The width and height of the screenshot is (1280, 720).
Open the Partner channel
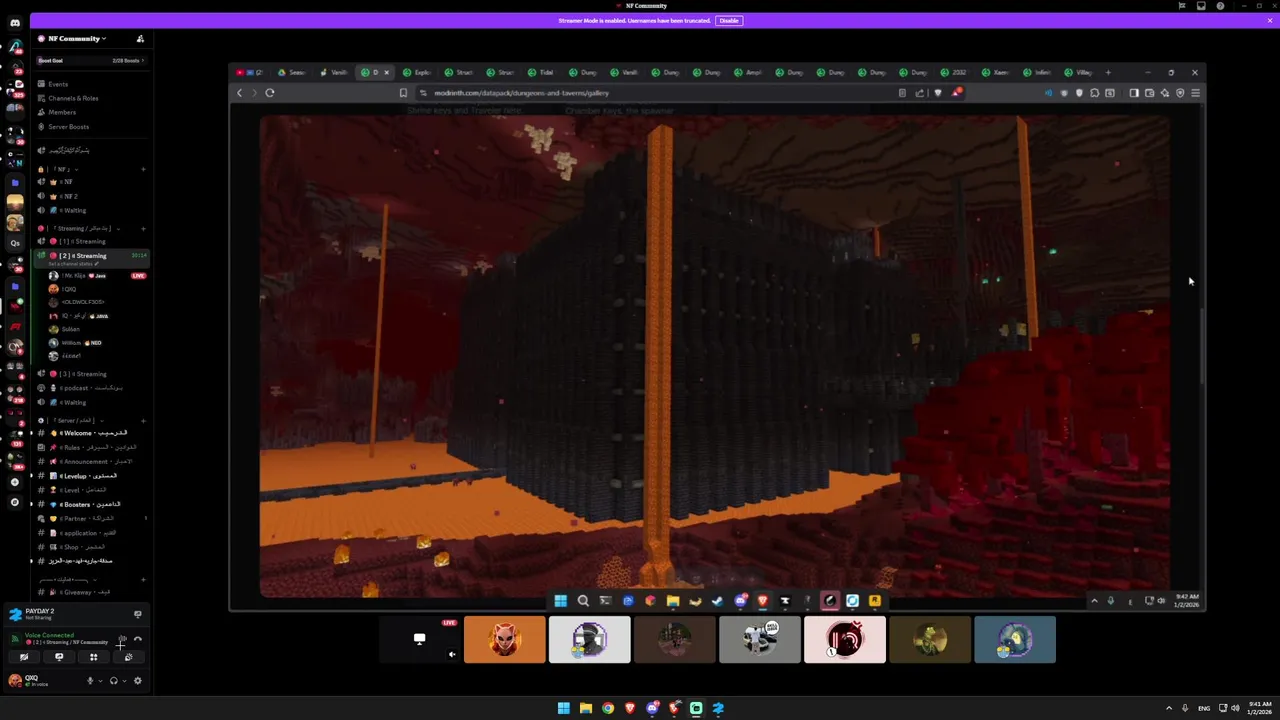pyautogui.click(x=91, y=518)
